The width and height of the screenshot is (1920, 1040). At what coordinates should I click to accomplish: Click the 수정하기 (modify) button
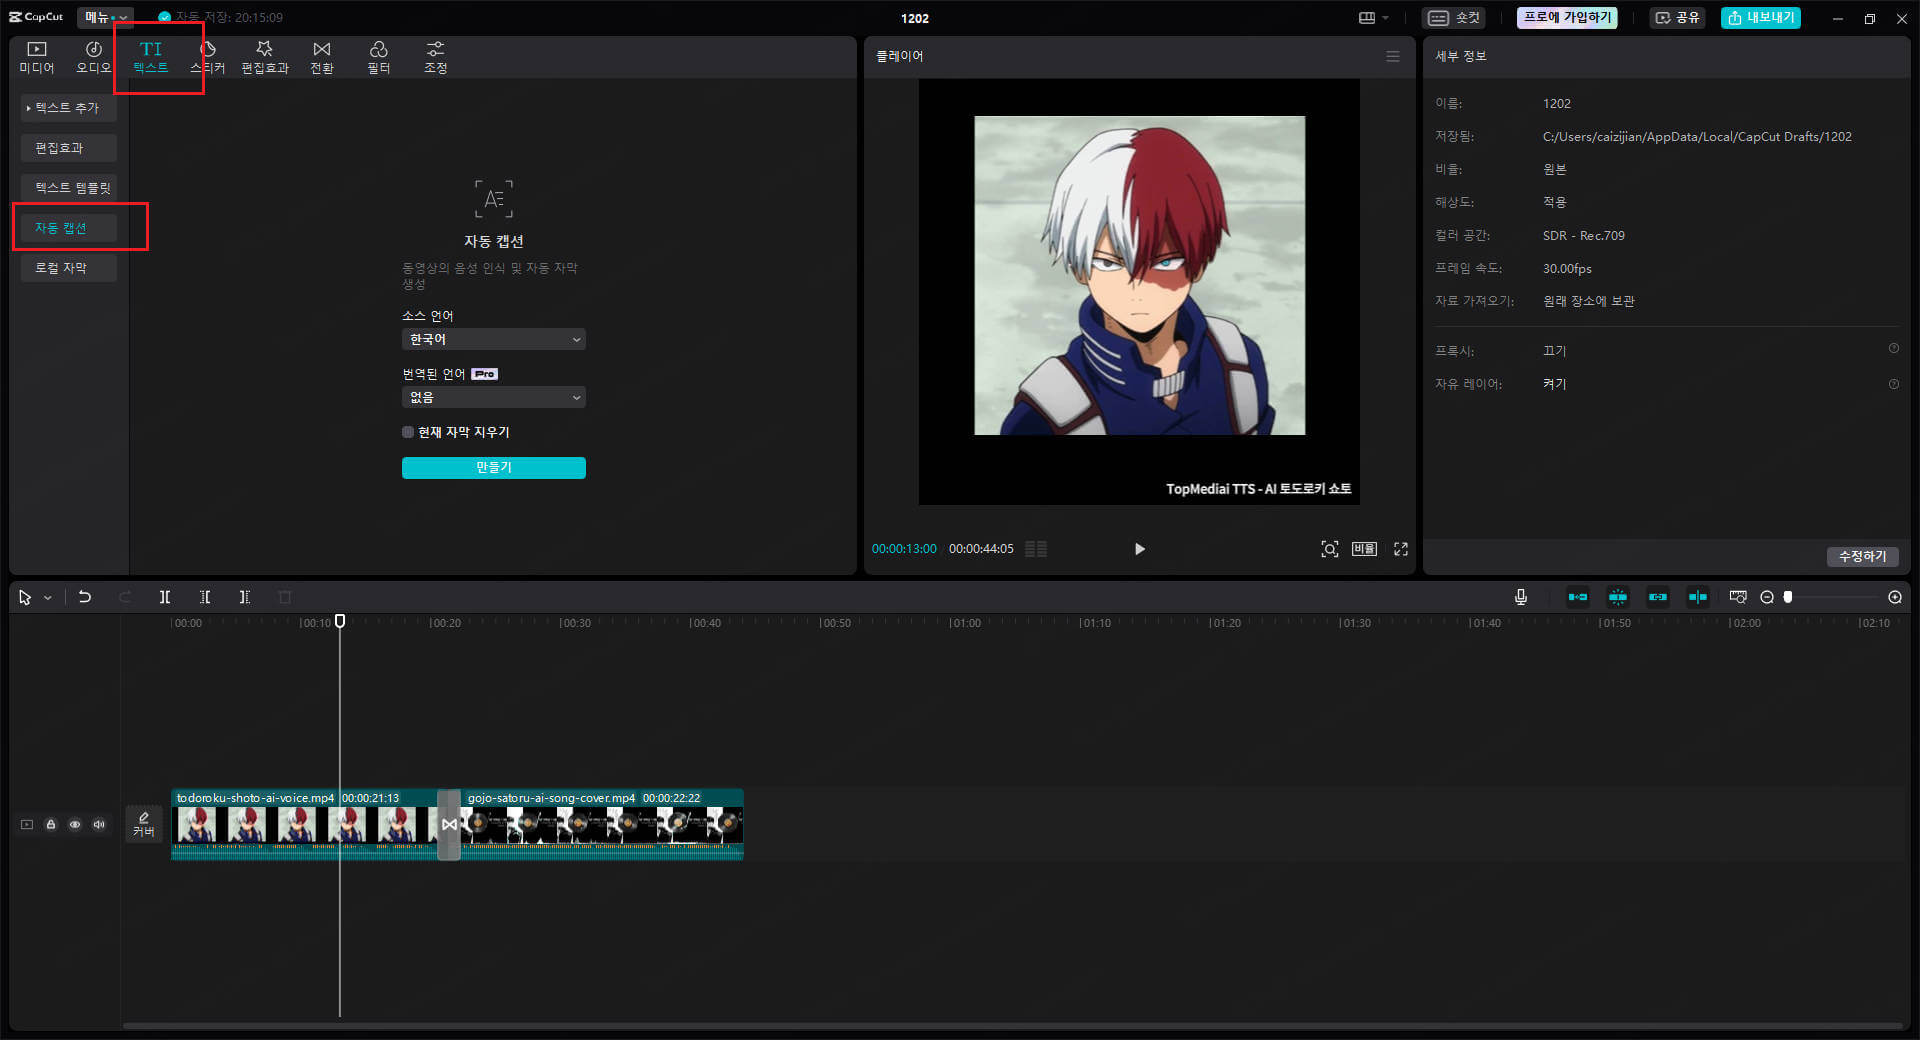point(1863,556)
